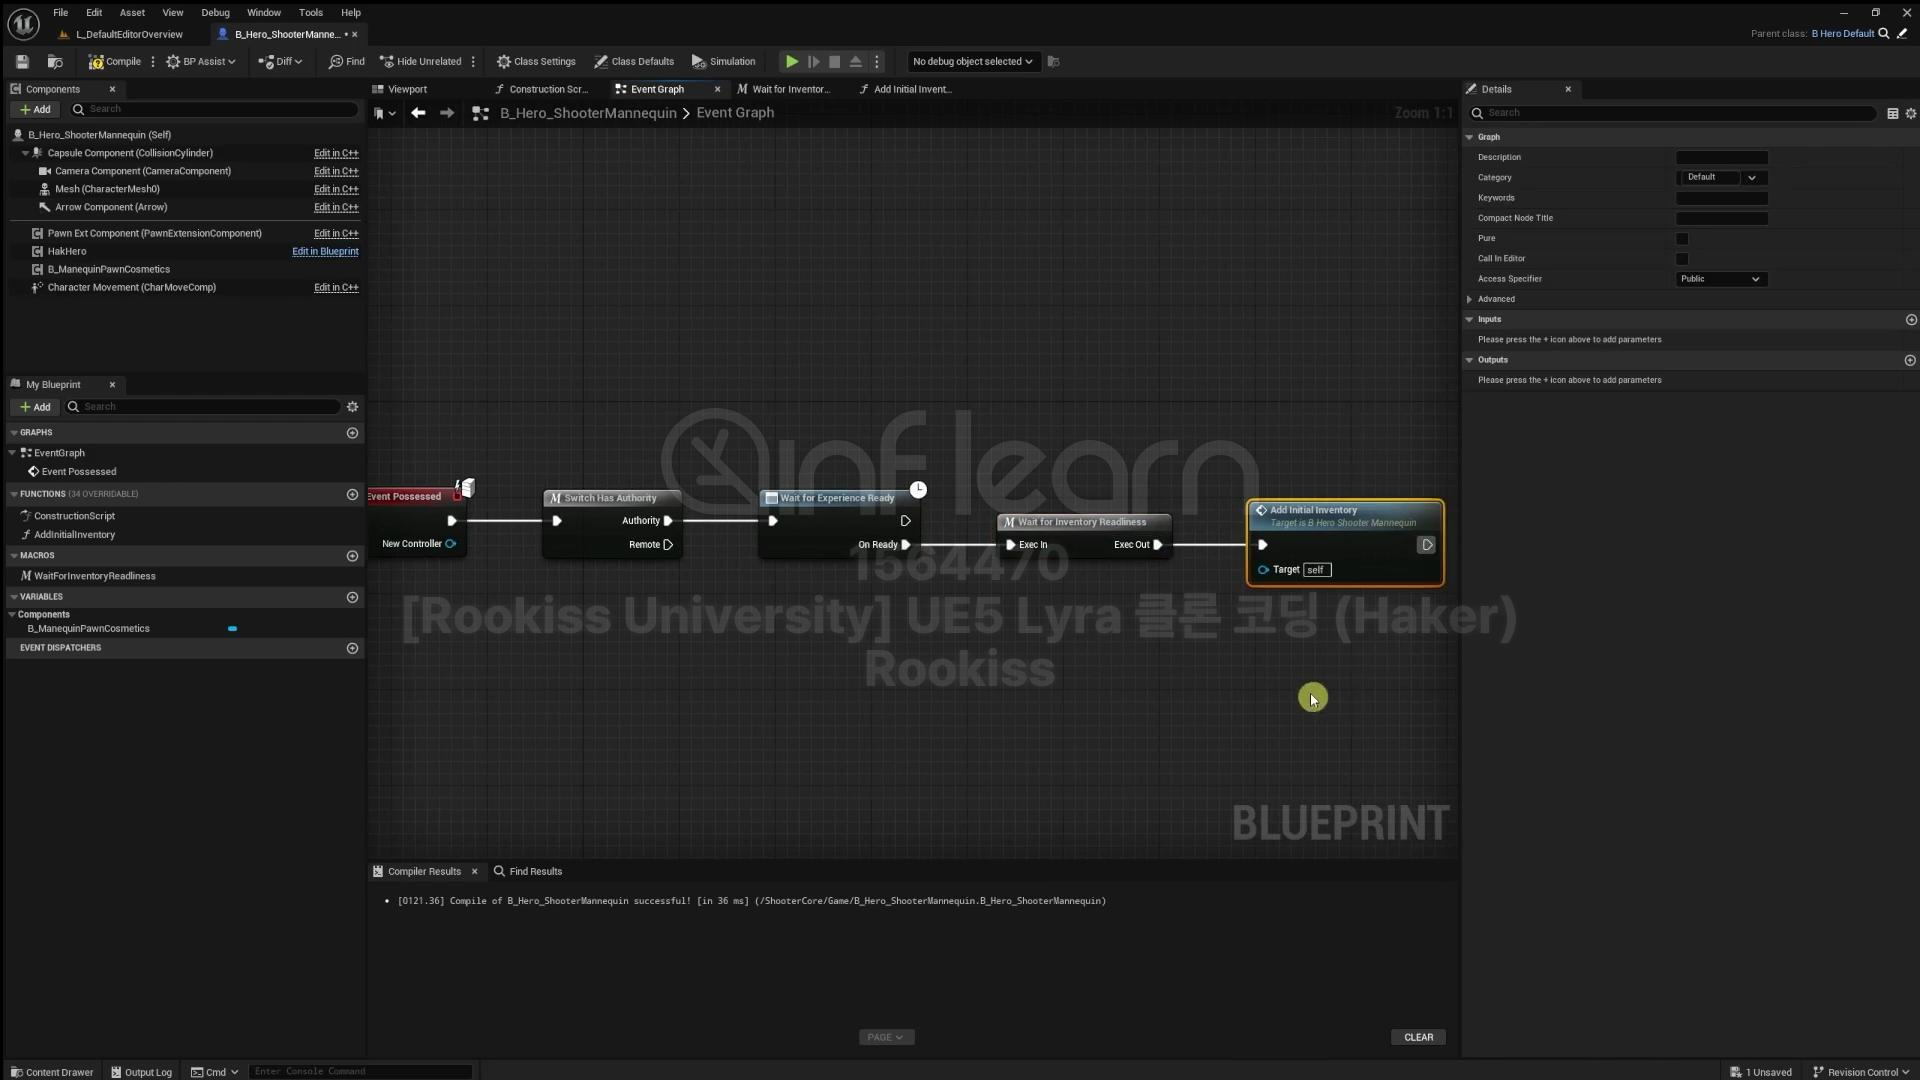Enable the Call In Editor checkbox

(1682, 259)
